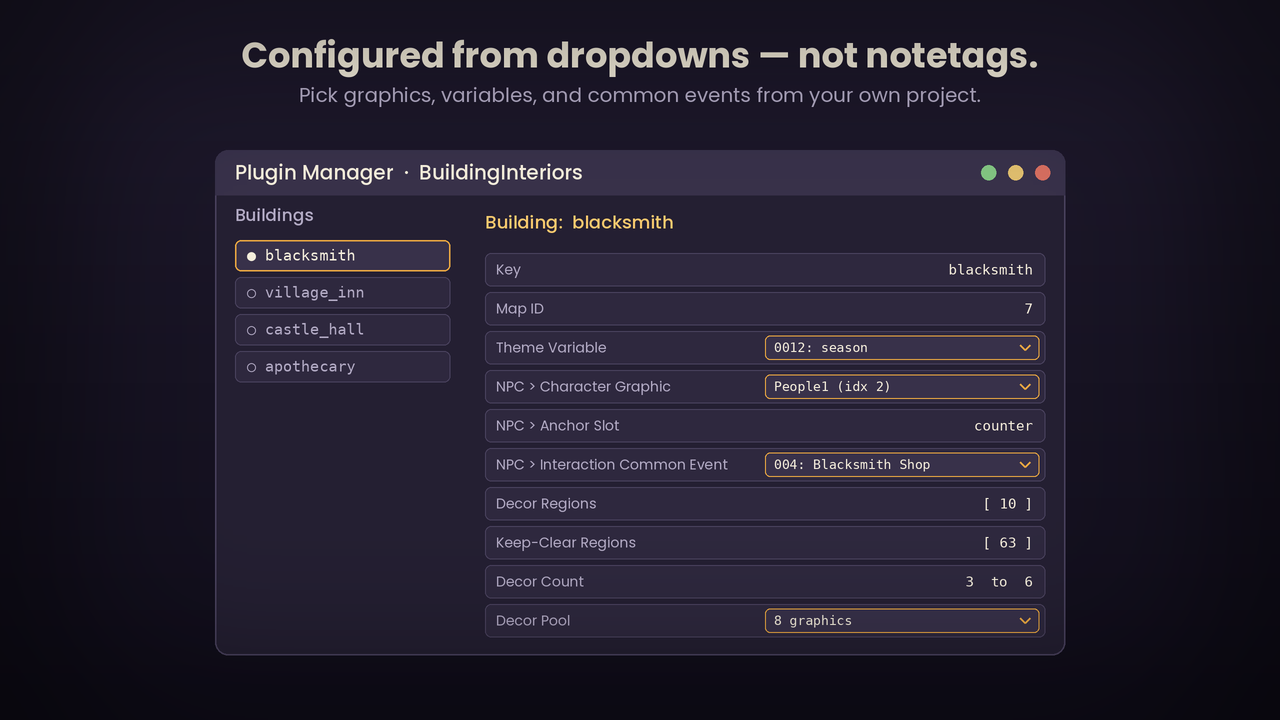Click the Plugin Manager title text
Screen dimensions: 1280x720
314,173
